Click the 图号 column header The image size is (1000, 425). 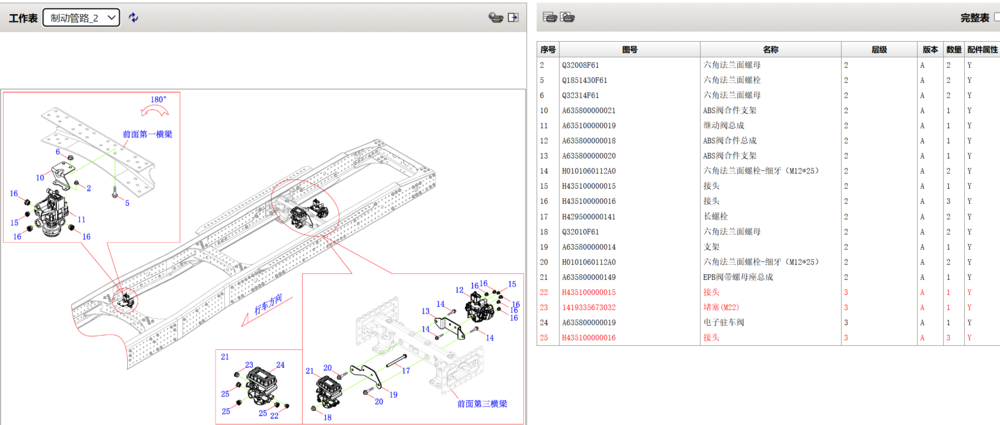[x=629, y=49]
